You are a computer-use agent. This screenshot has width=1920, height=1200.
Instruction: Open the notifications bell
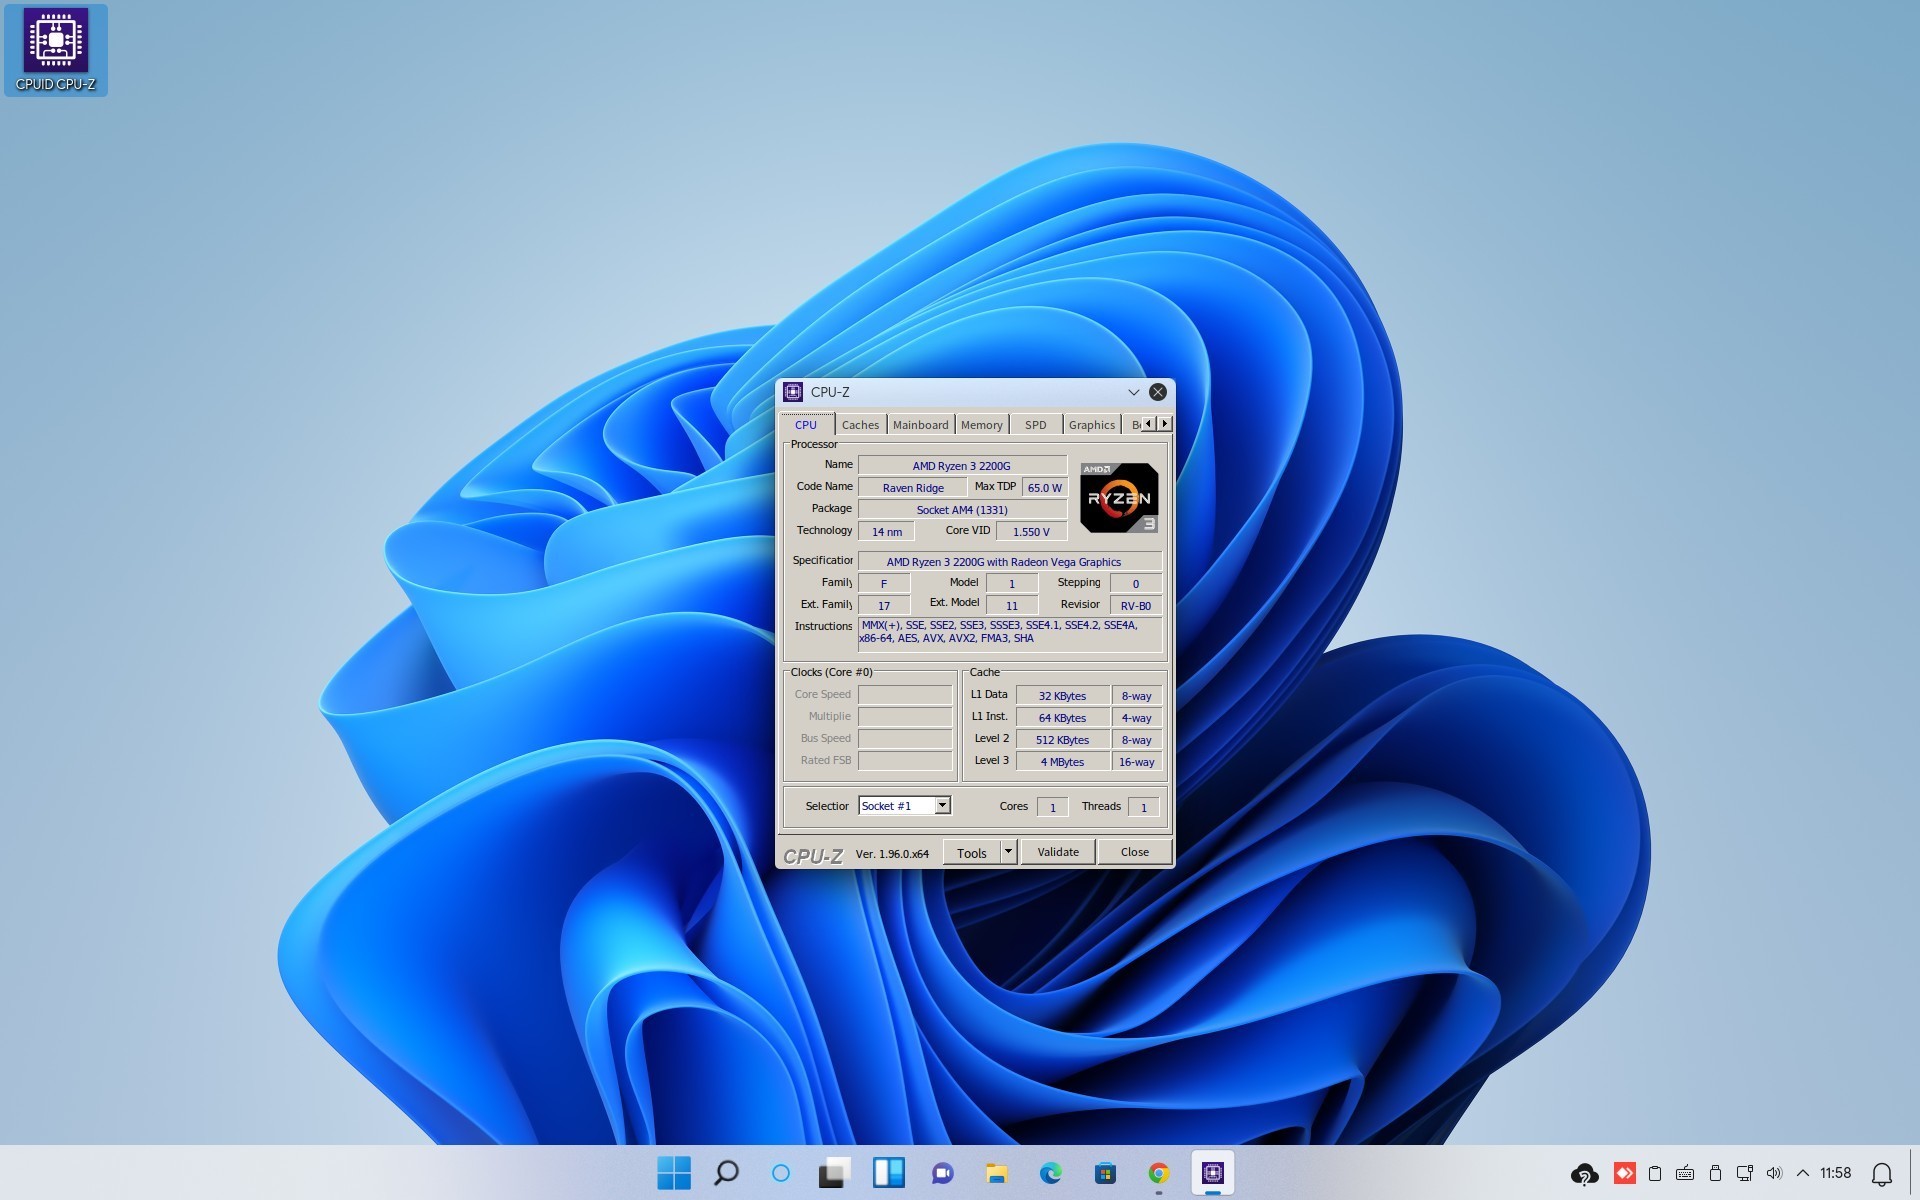(x=1882, y=1174)
